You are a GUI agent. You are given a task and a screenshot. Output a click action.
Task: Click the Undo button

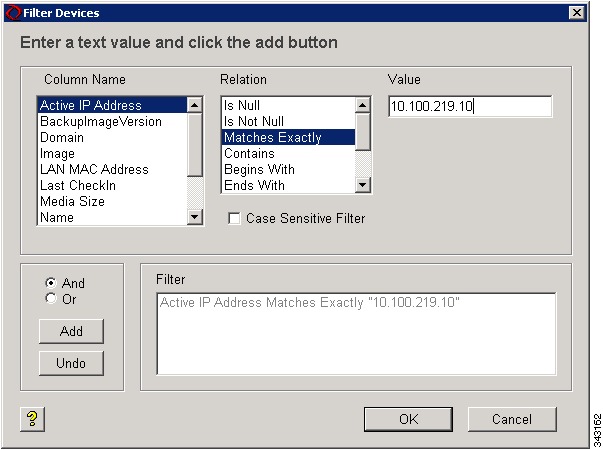pos(71,363)
